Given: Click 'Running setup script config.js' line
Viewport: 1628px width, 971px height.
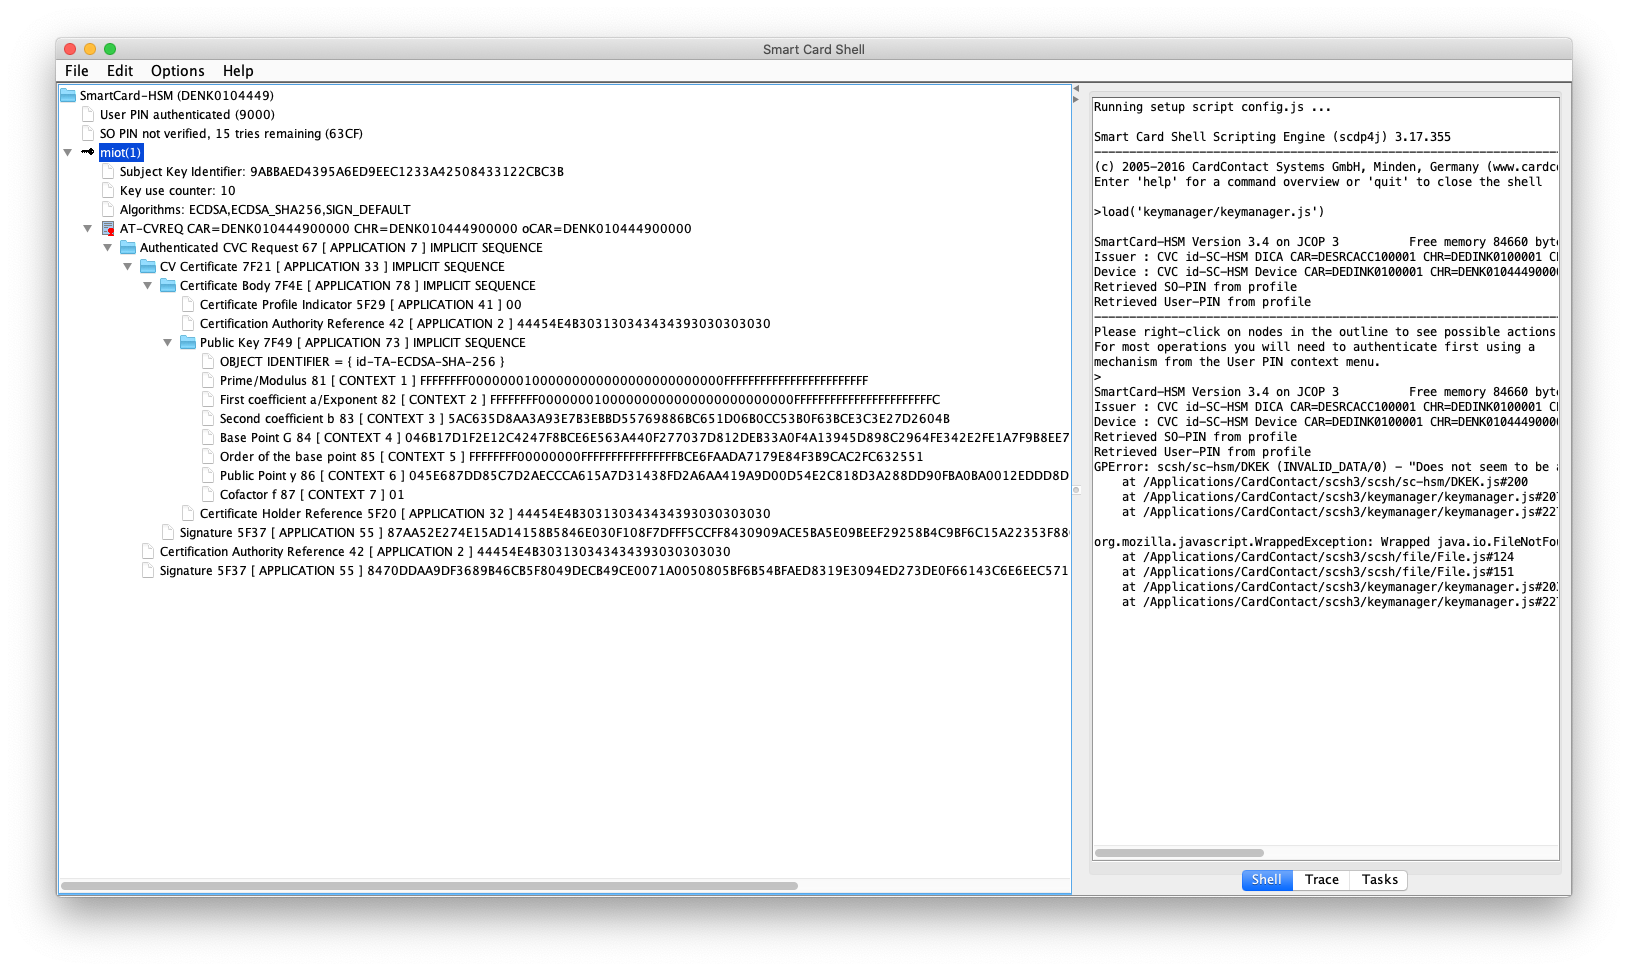Looking at the screenshot, I should (x=1212, y=107).
